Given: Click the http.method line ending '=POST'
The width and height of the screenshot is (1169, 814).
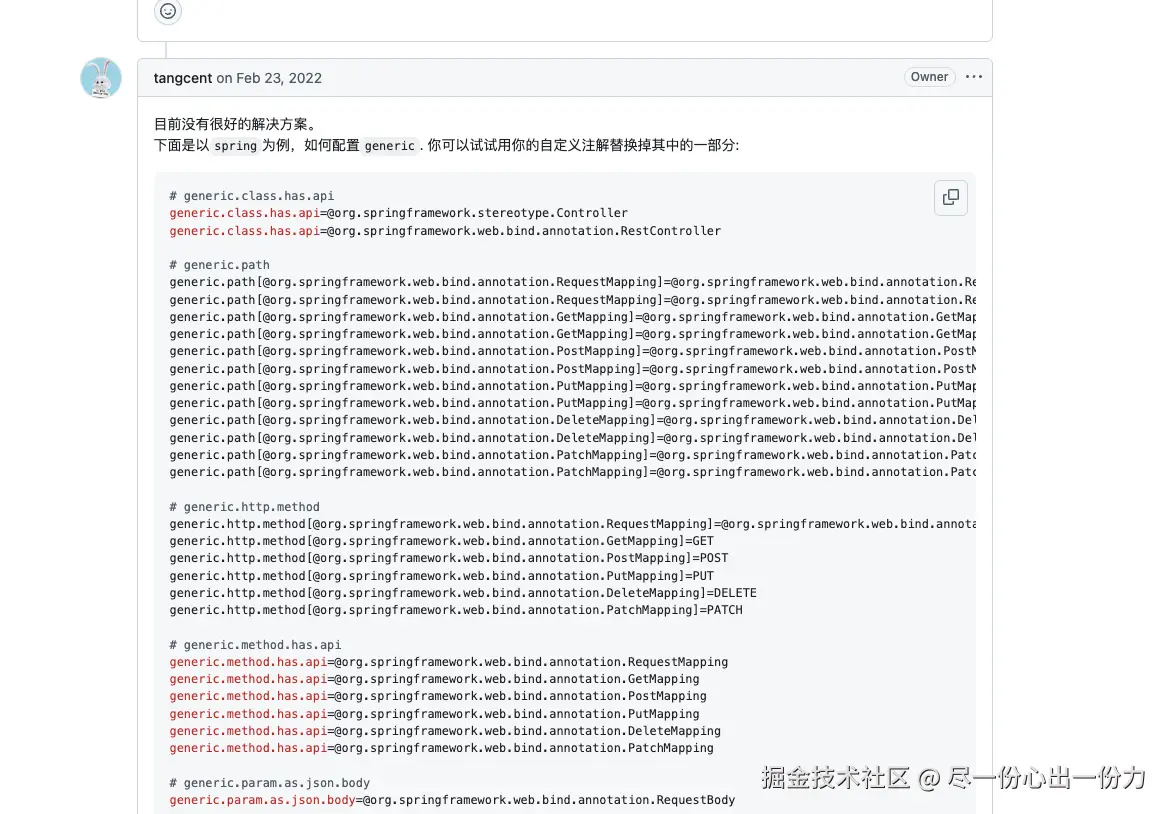Looking at the screenshot, I should click(x=449, y=558).
